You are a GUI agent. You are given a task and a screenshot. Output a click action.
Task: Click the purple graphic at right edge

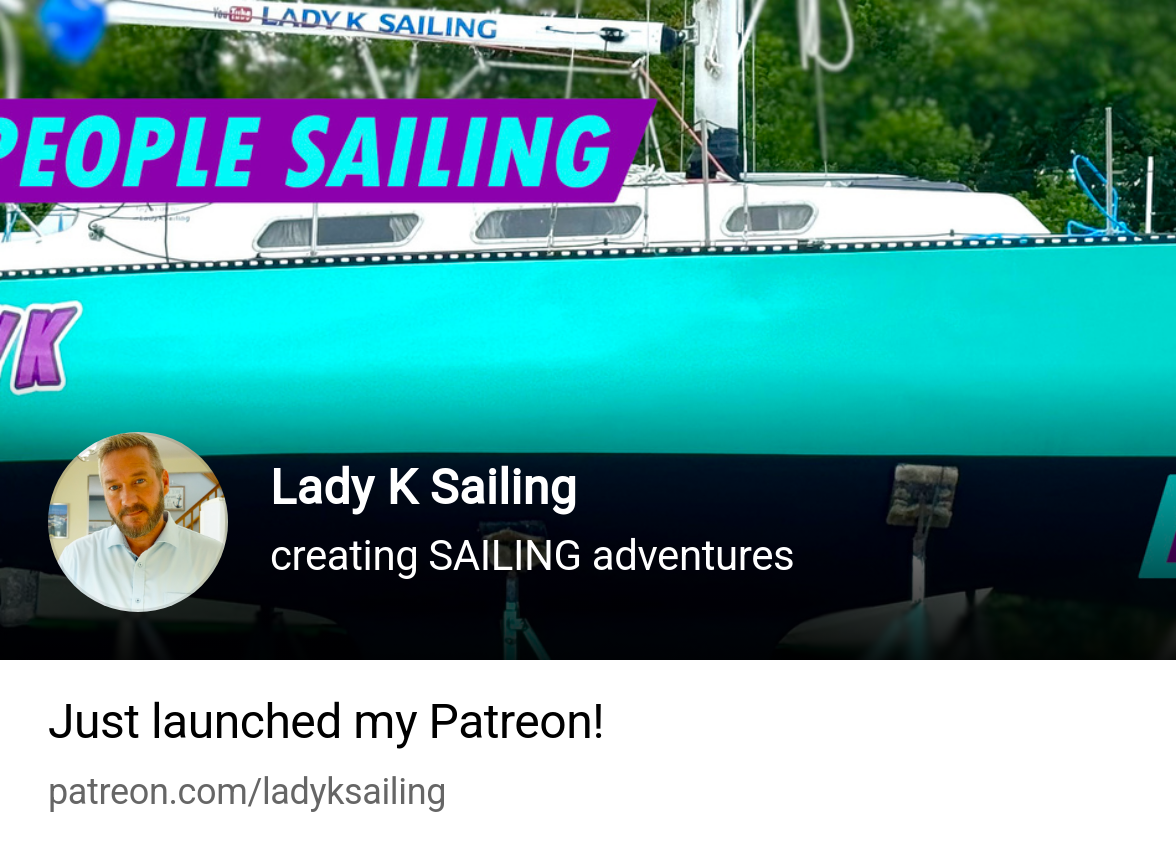click(1158, 528)
